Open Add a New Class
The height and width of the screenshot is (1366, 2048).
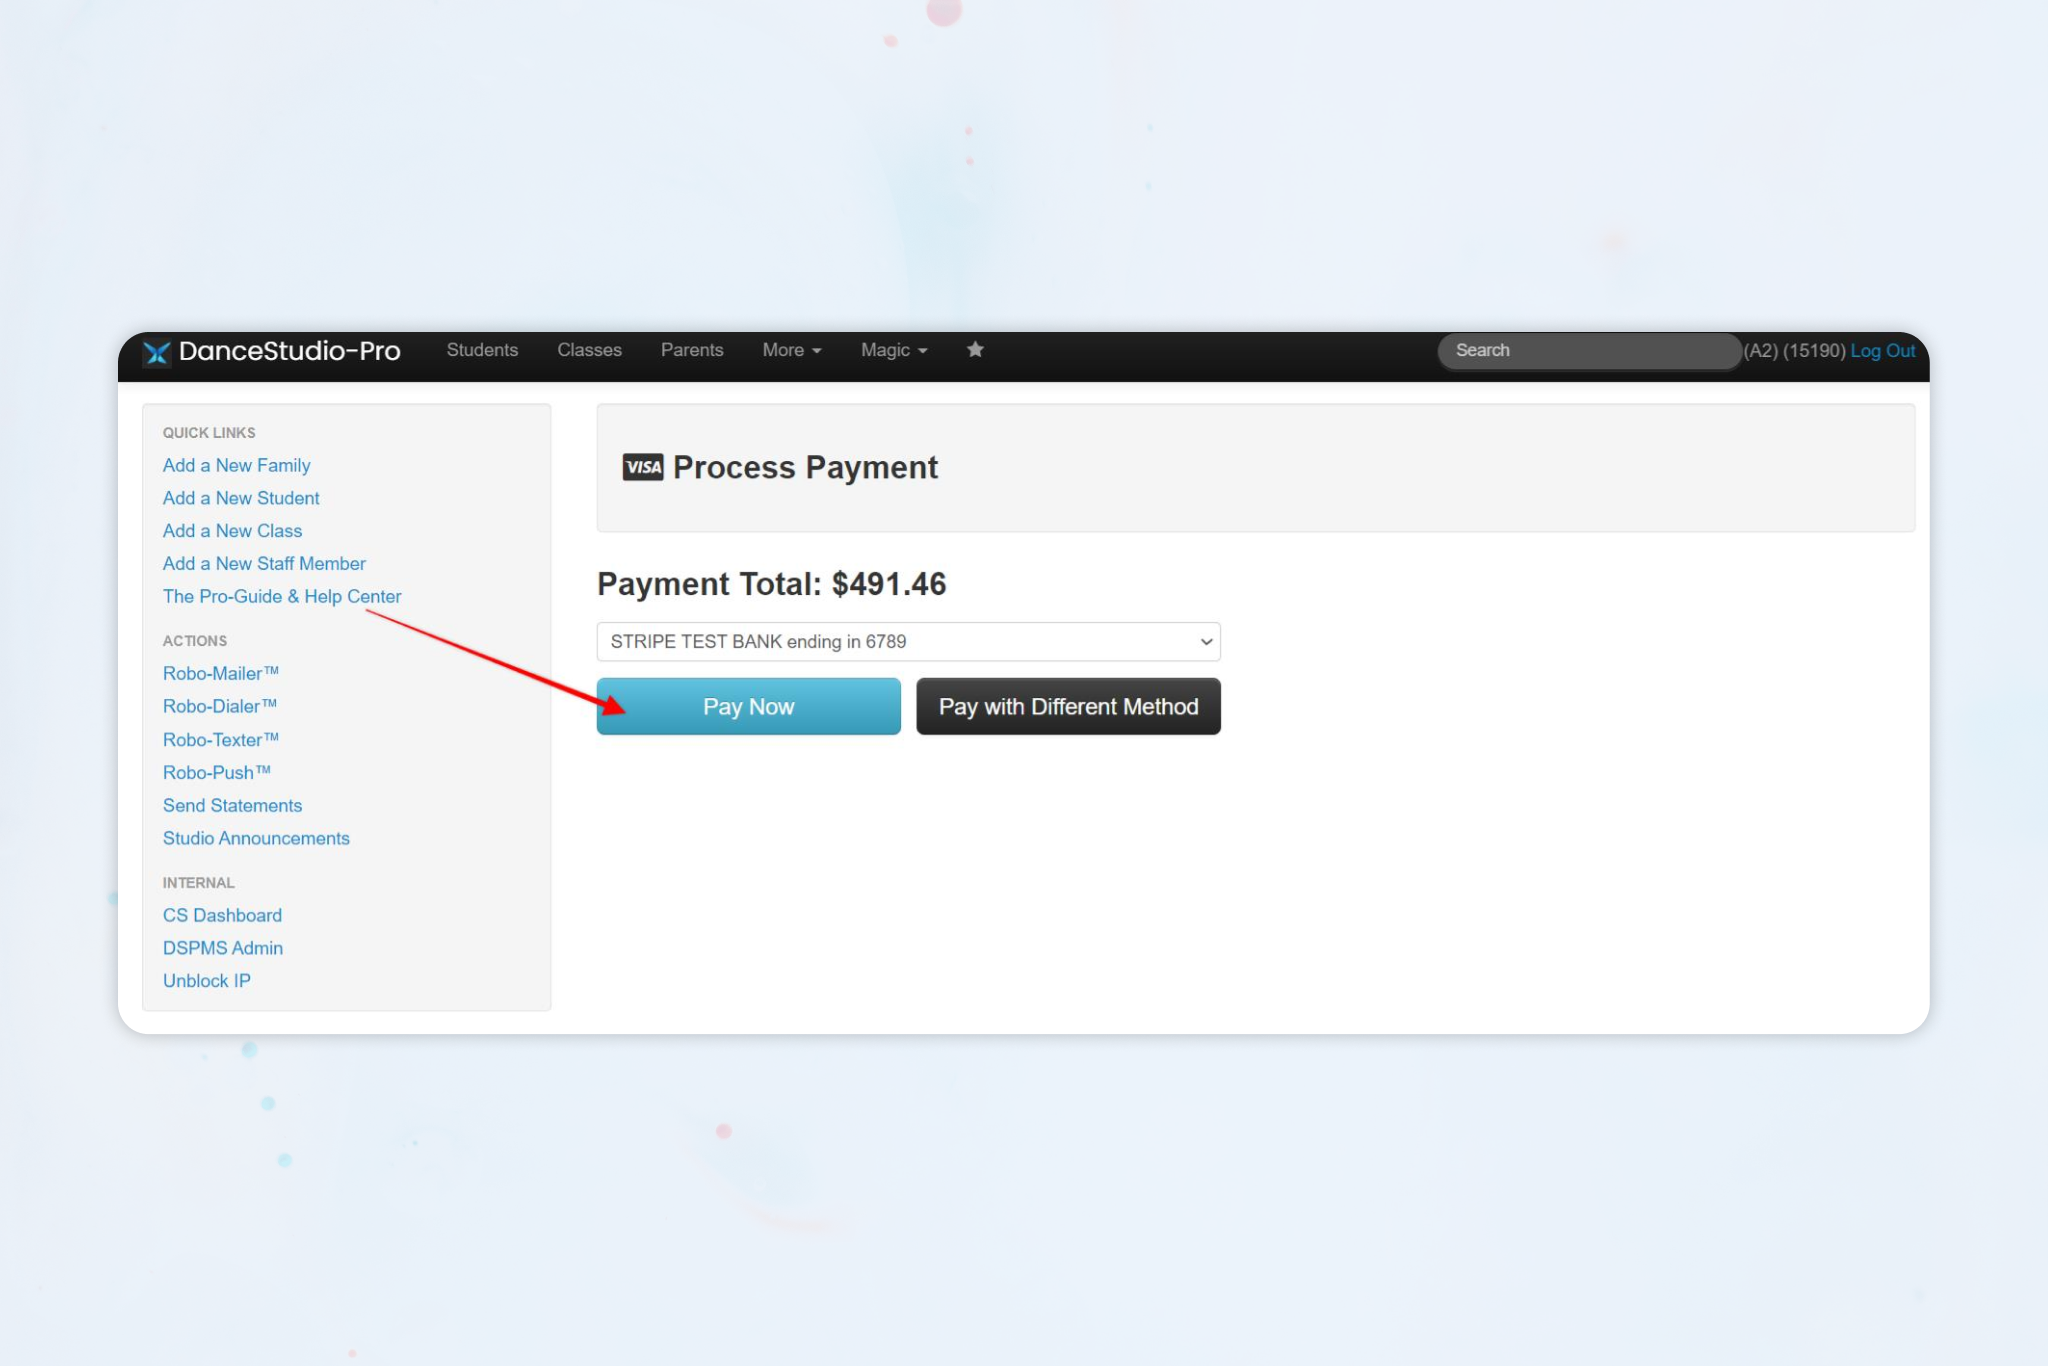[232, 530]
